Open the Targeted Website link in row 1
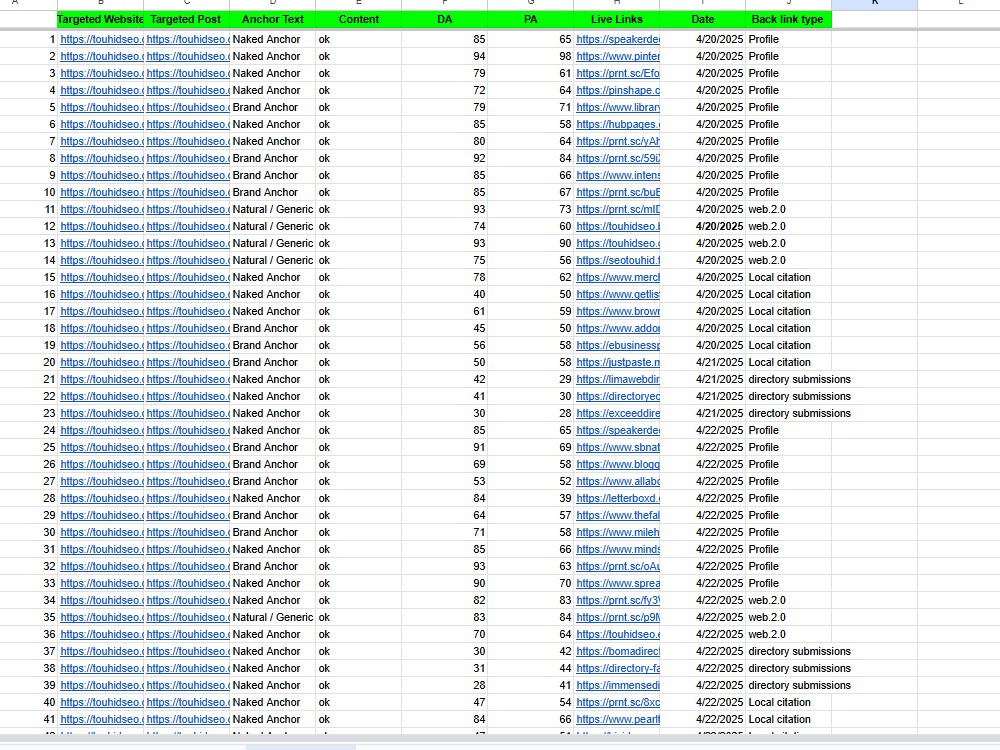 point(102,39)
